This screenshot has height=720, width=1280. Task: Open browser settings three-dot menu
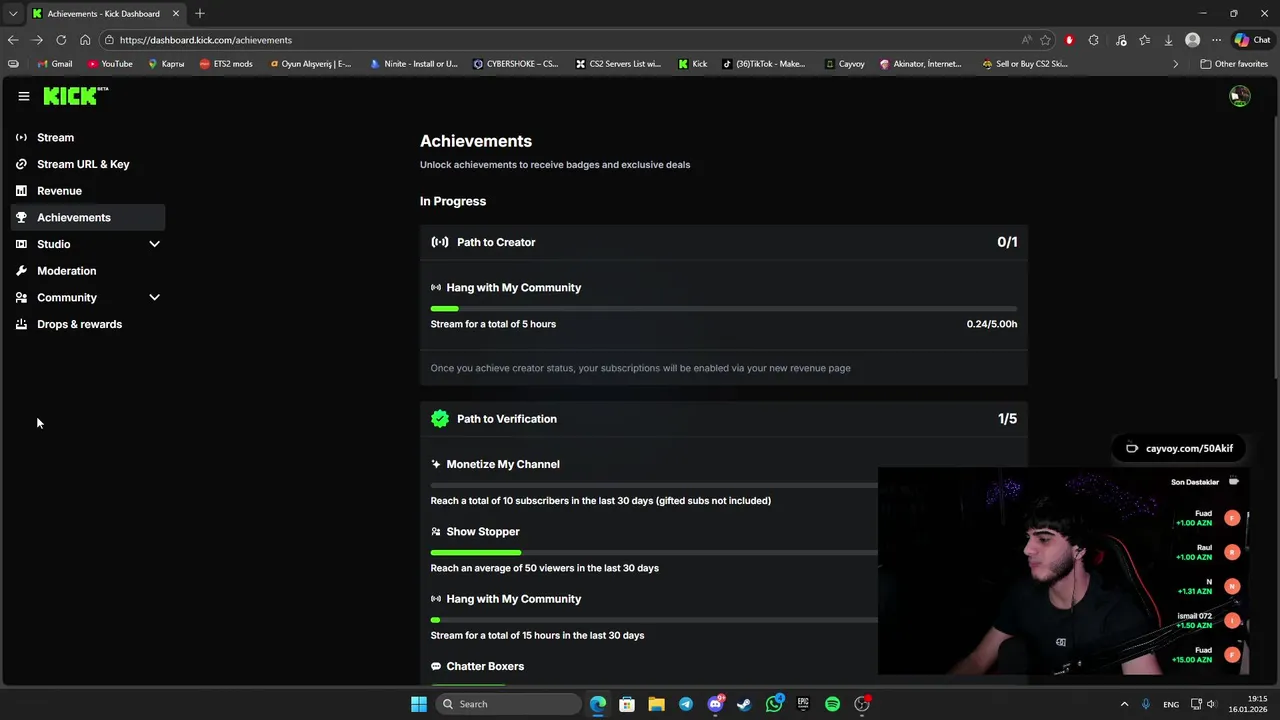point(1216,40)
